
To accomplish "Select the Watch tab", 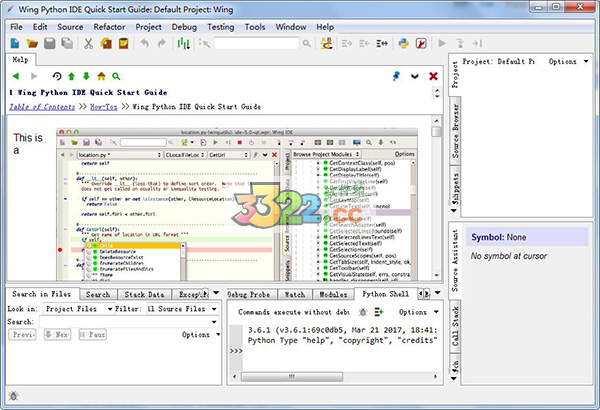I will coord(295,294).
